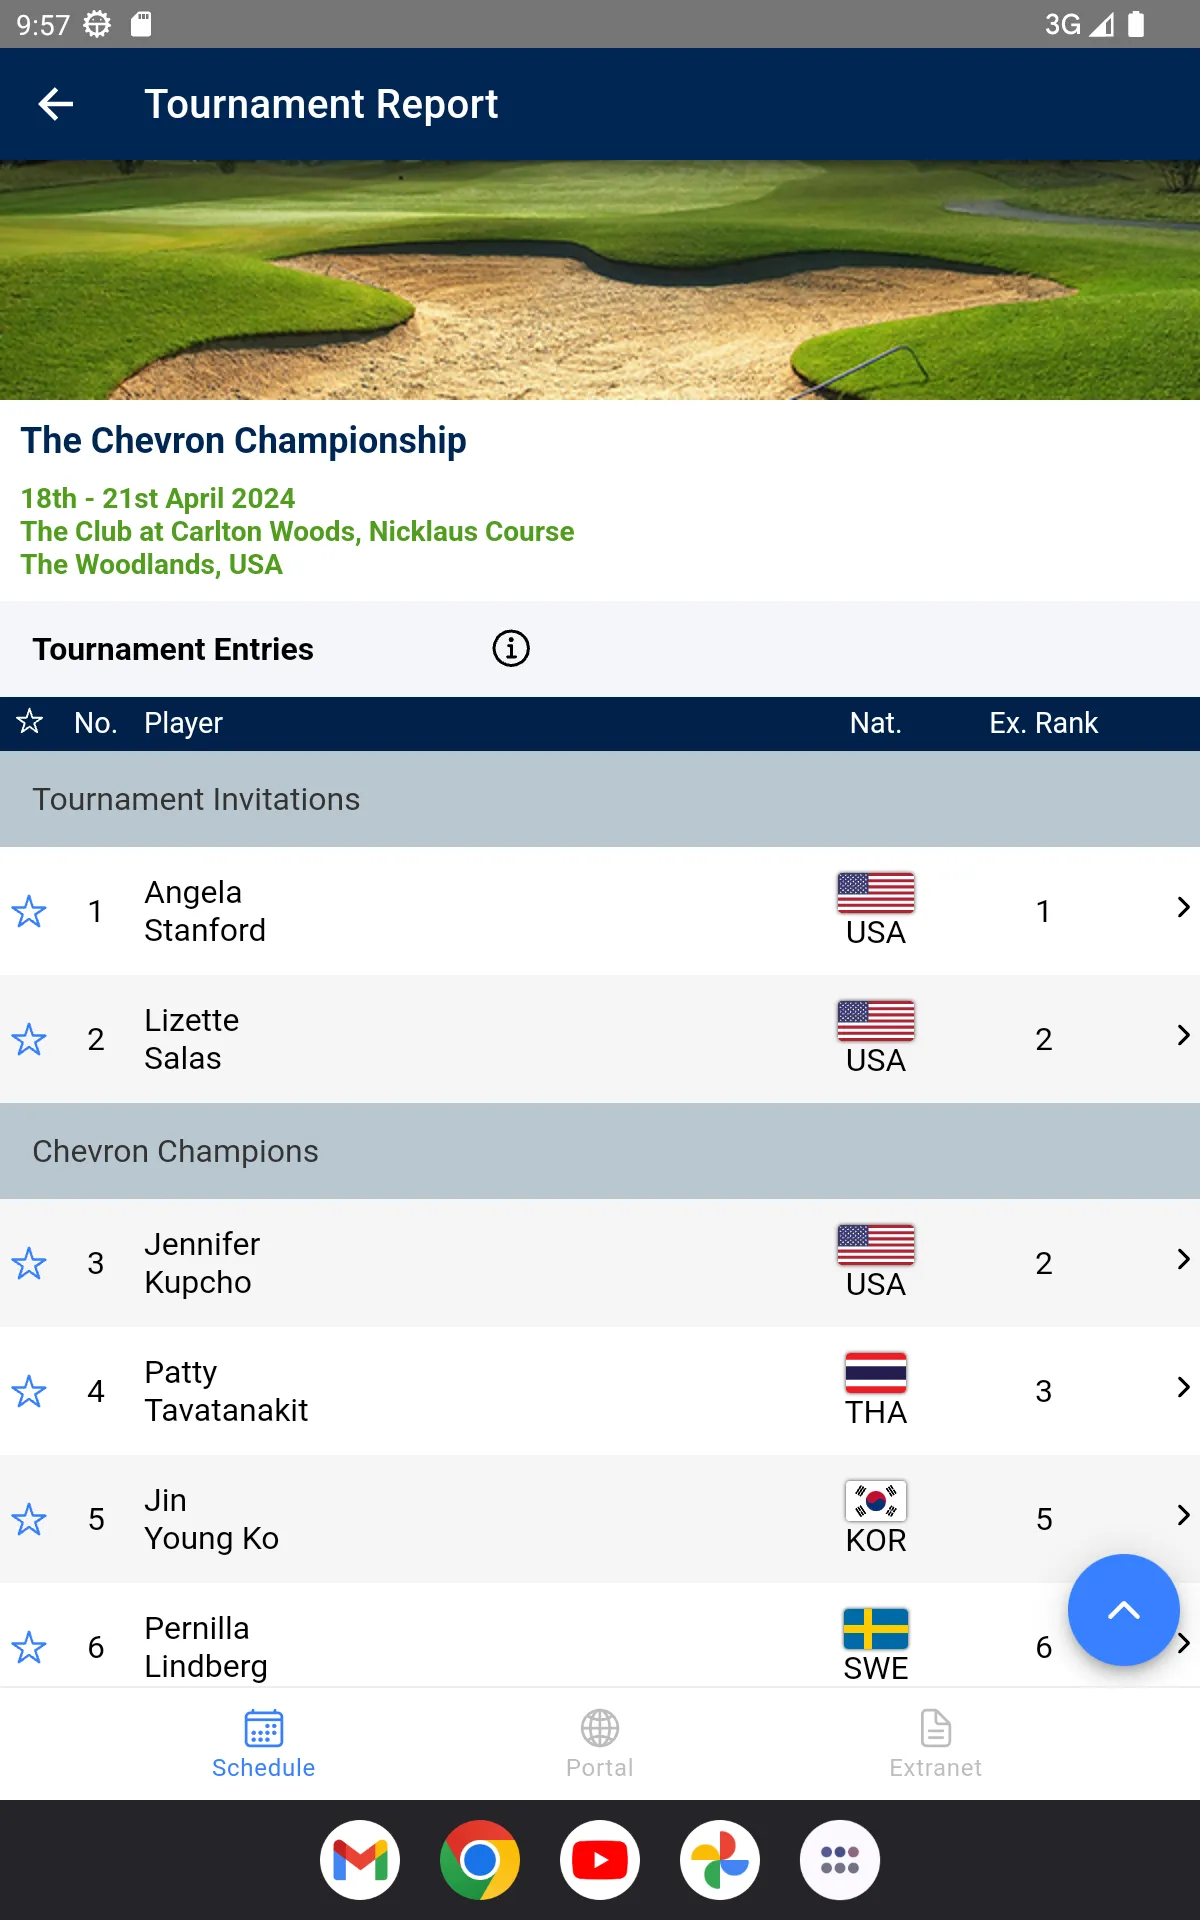Image resolution: width=1200 pixels, height=1920 pixels.
Task: Favorite Angela Stanford with the star
Action: tap(29, 911)
